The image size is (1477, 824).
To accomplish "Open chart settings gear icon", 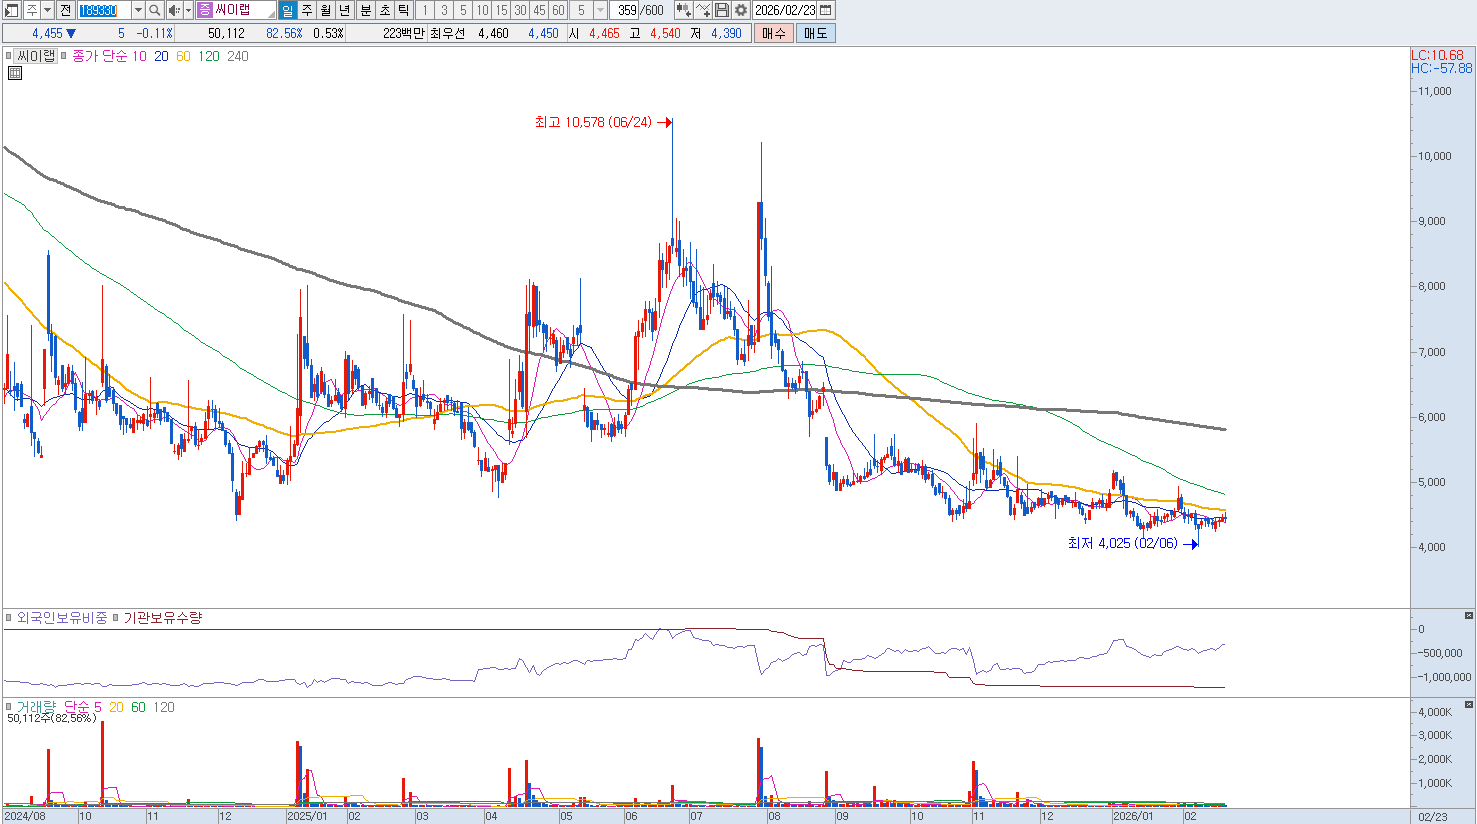I will [741, 10].
